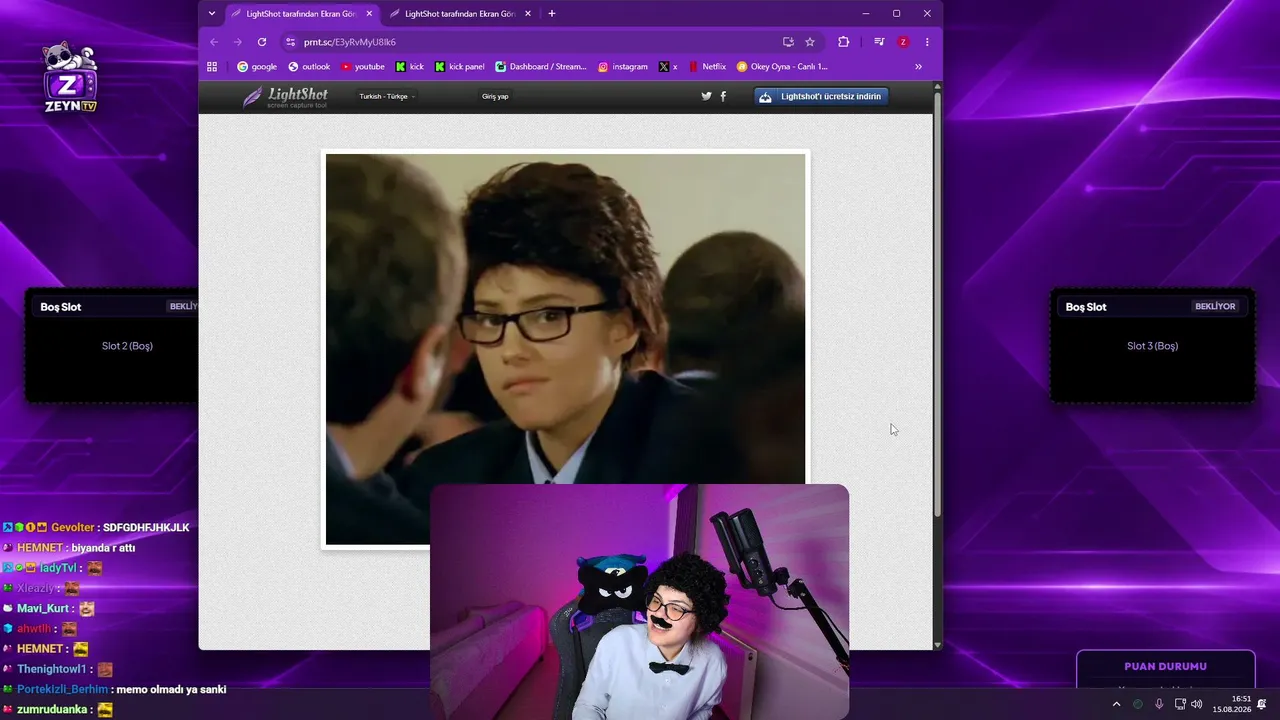
Task: Click Mavi_Kurt's username in chat
Action: coord(43,608)
